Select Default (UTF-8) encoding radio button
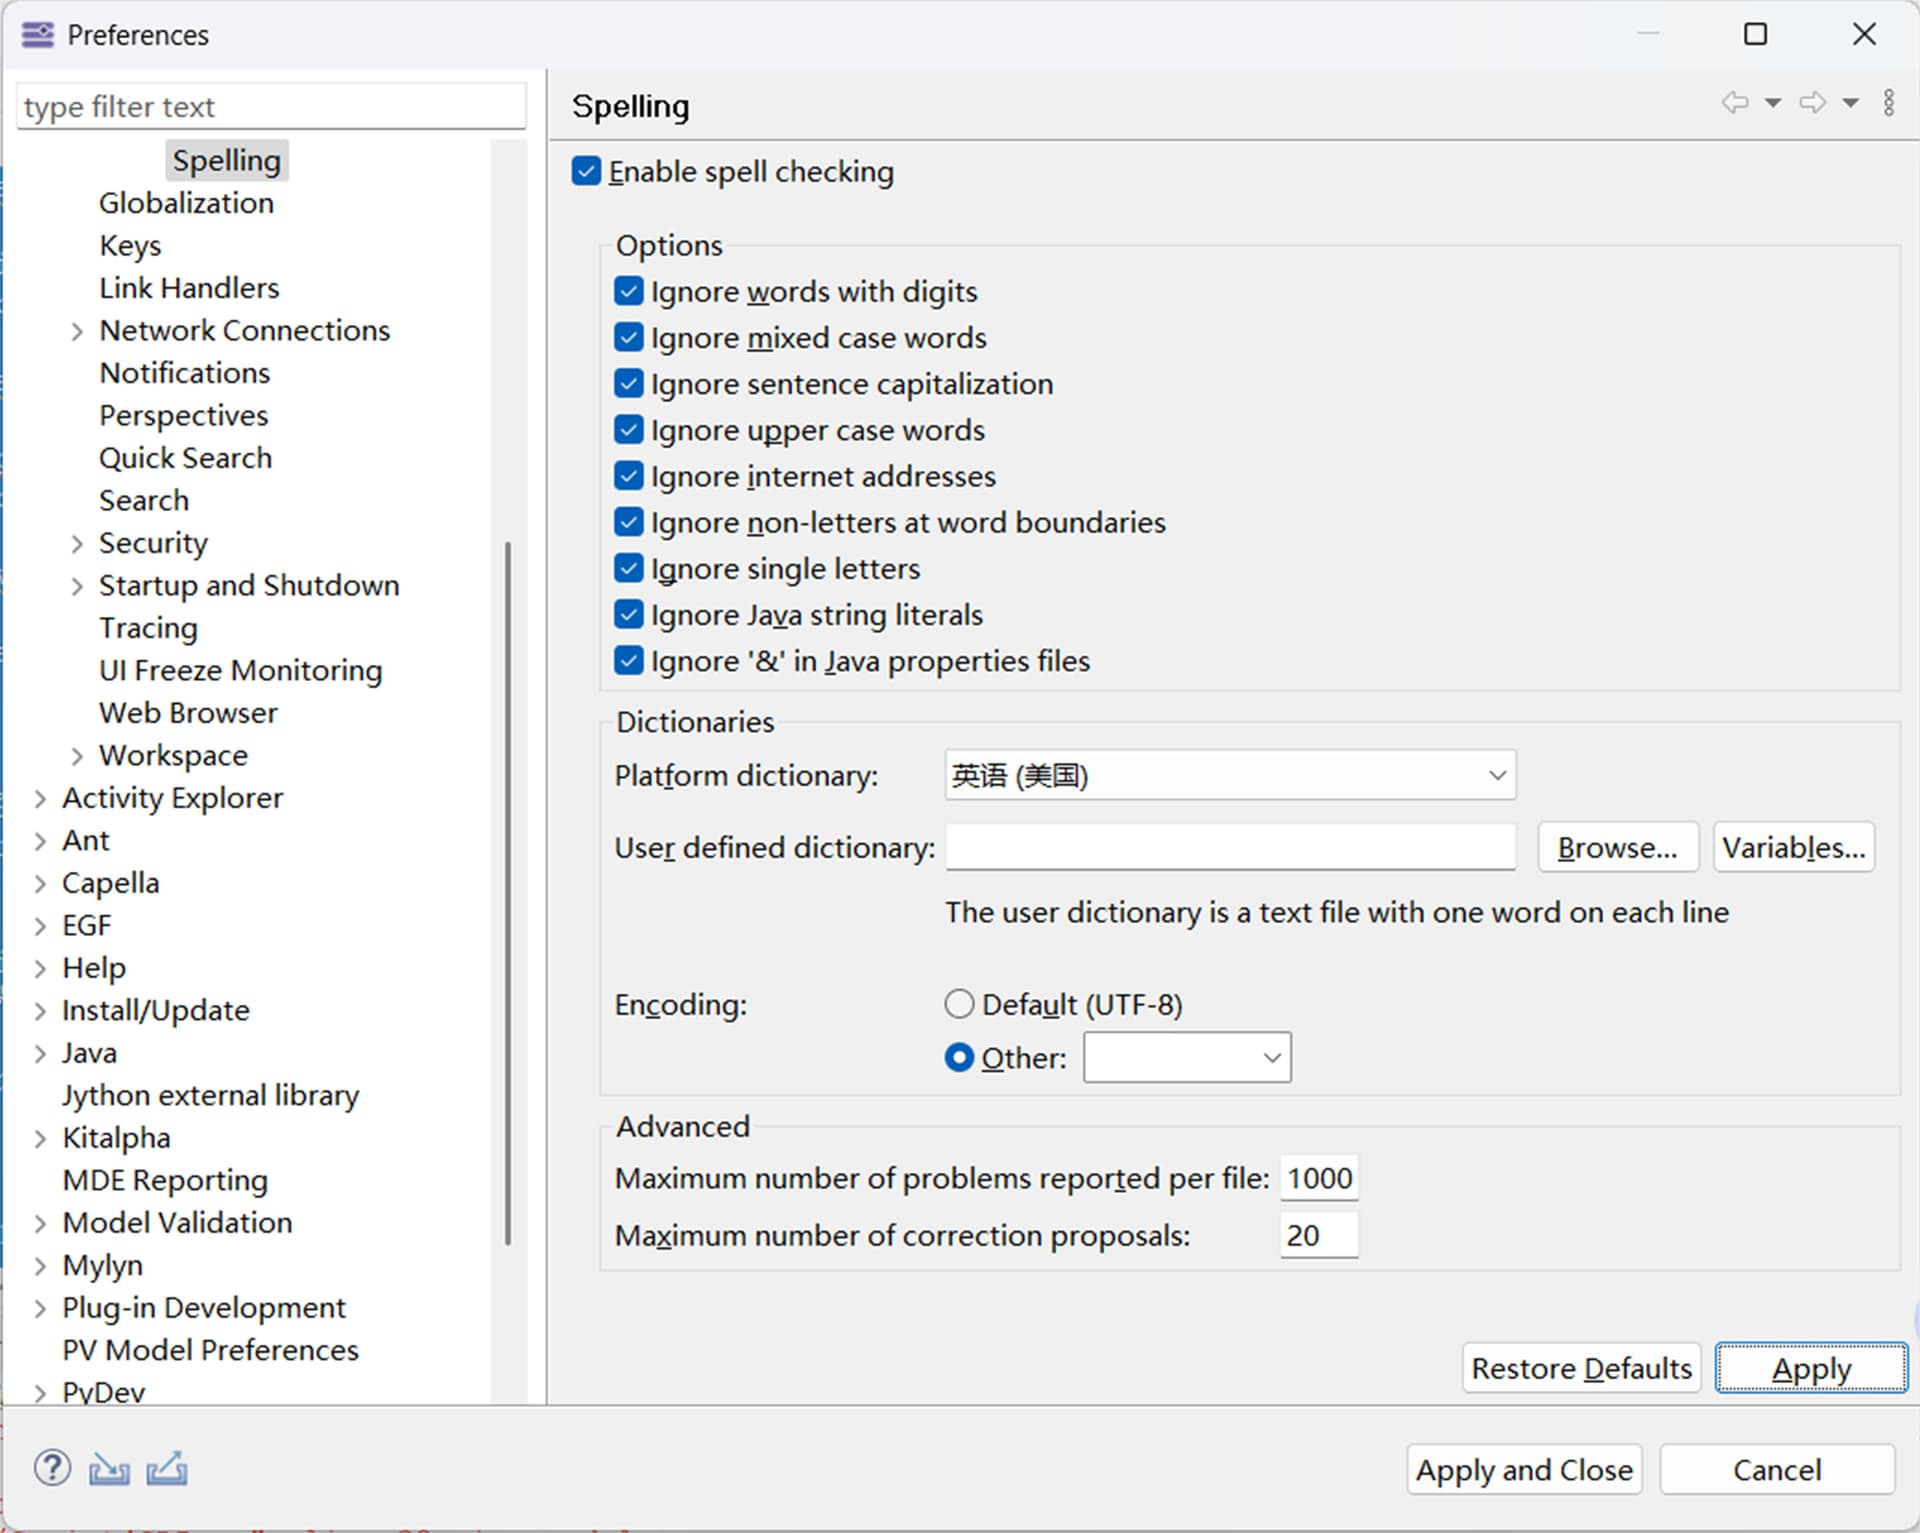This screenshot has height=1533, width=1920. pyautogui.click(x=959, y=1004)
